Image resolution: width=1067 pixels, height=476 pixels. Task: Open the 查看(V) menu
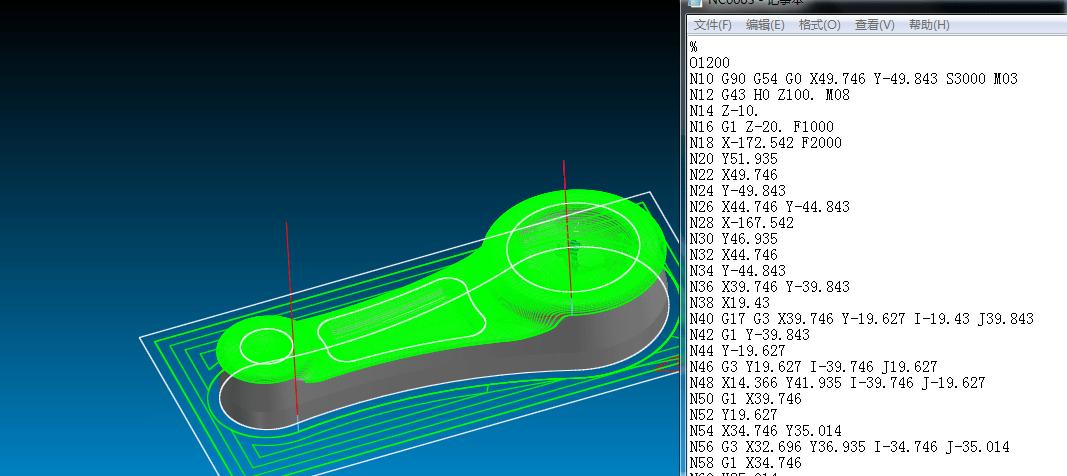tap(874, 25)
